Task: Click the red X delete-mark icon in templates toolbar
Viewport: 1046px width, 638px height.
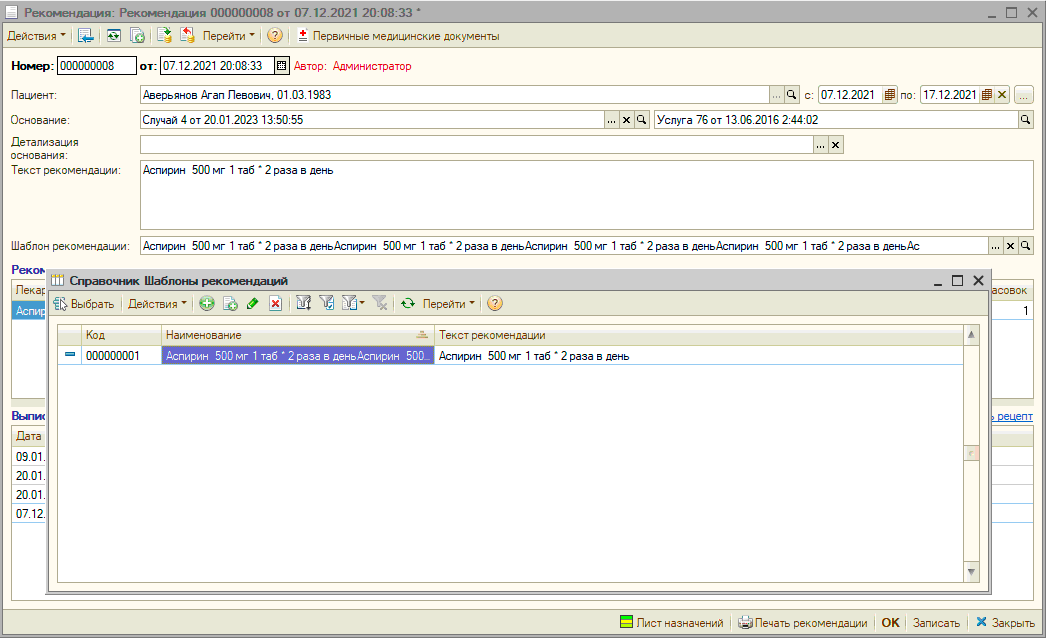Action: coord(275,303)
